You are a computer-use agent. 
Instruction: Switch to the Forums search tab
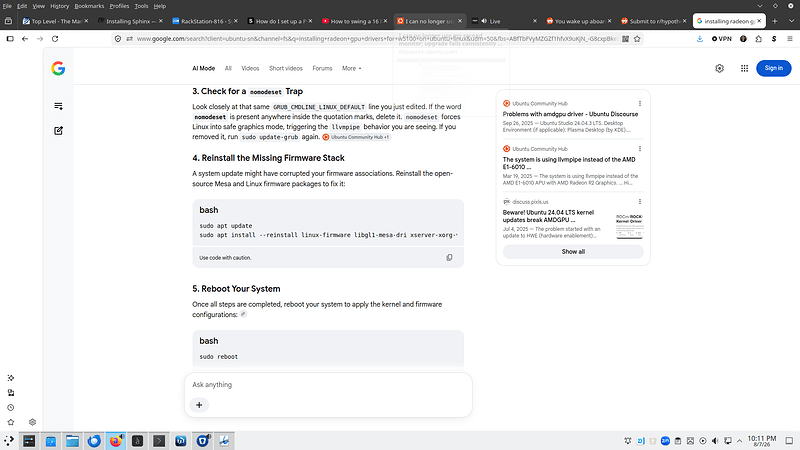pyautogui.click(x=322, y=68)
